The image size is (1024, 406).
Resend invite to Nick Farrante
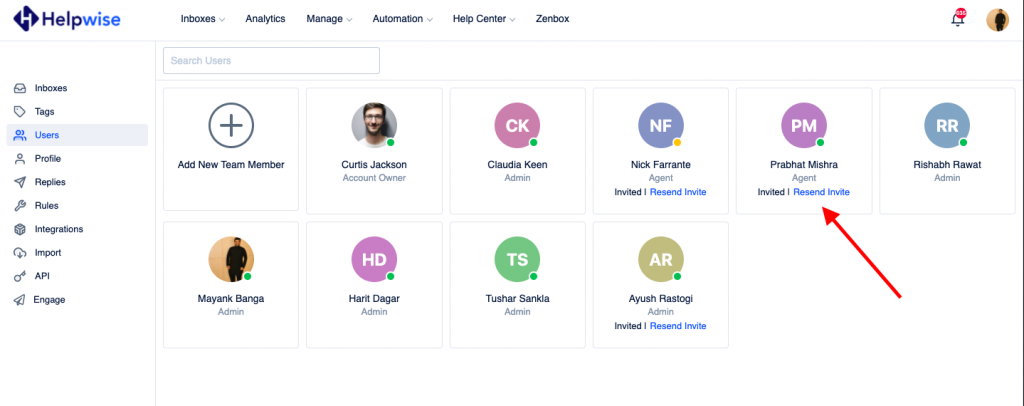coord(678,192)
